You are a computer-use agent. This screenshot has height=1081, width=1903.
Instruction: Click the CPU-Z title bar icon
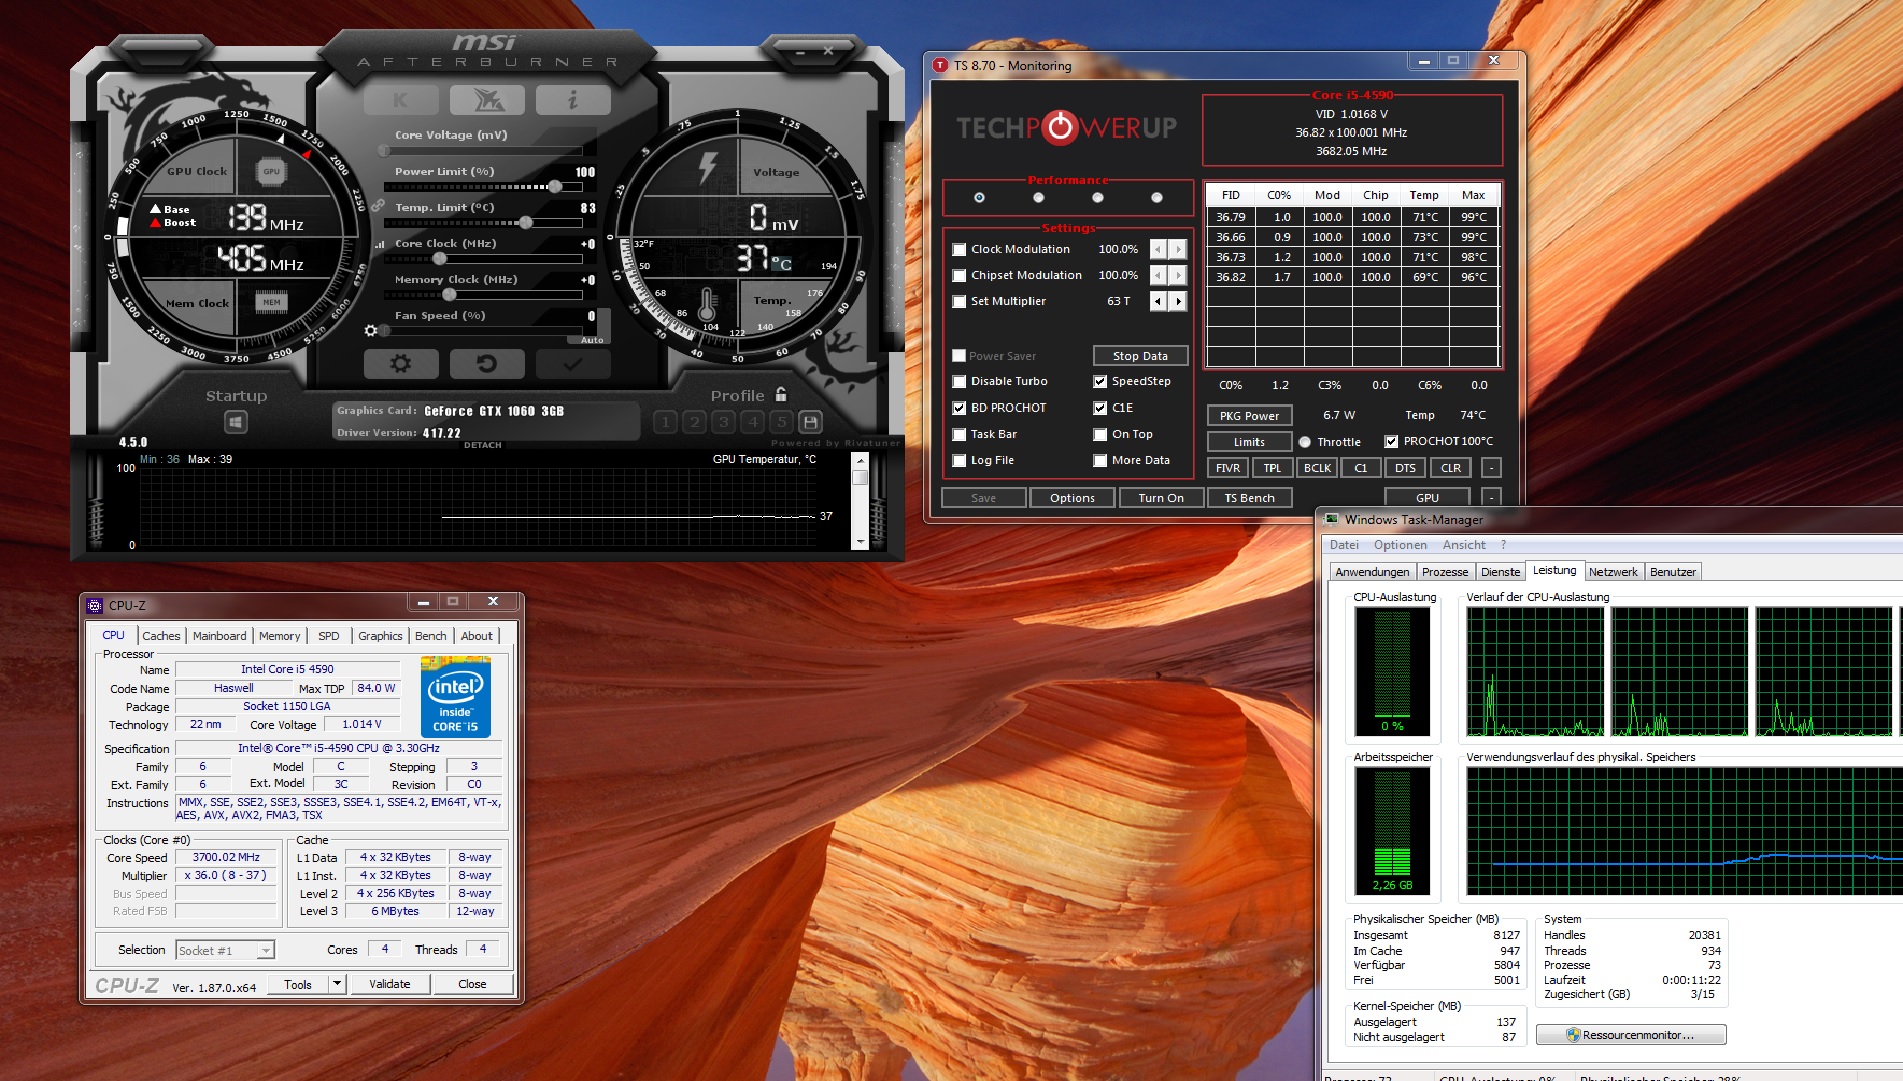[x=95, y=605]
